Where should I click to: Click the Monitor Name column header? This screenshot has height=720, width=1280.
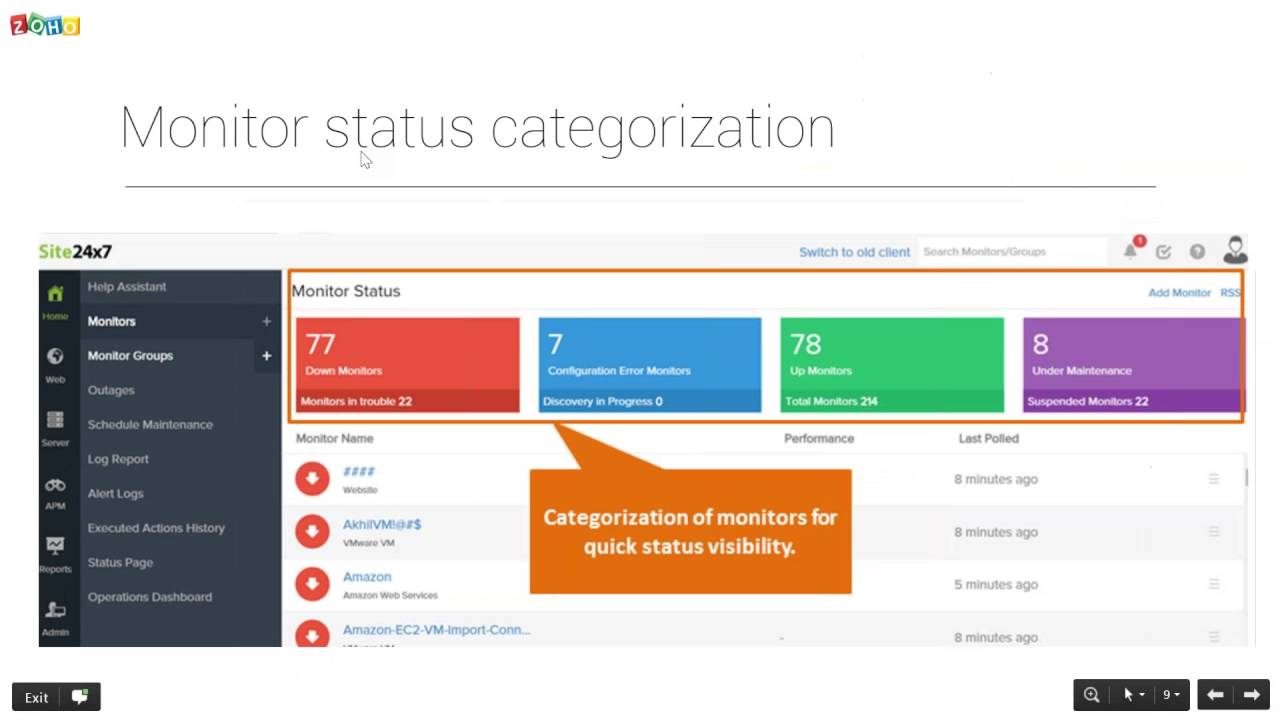pyautogui.click(x=334, y=439)
